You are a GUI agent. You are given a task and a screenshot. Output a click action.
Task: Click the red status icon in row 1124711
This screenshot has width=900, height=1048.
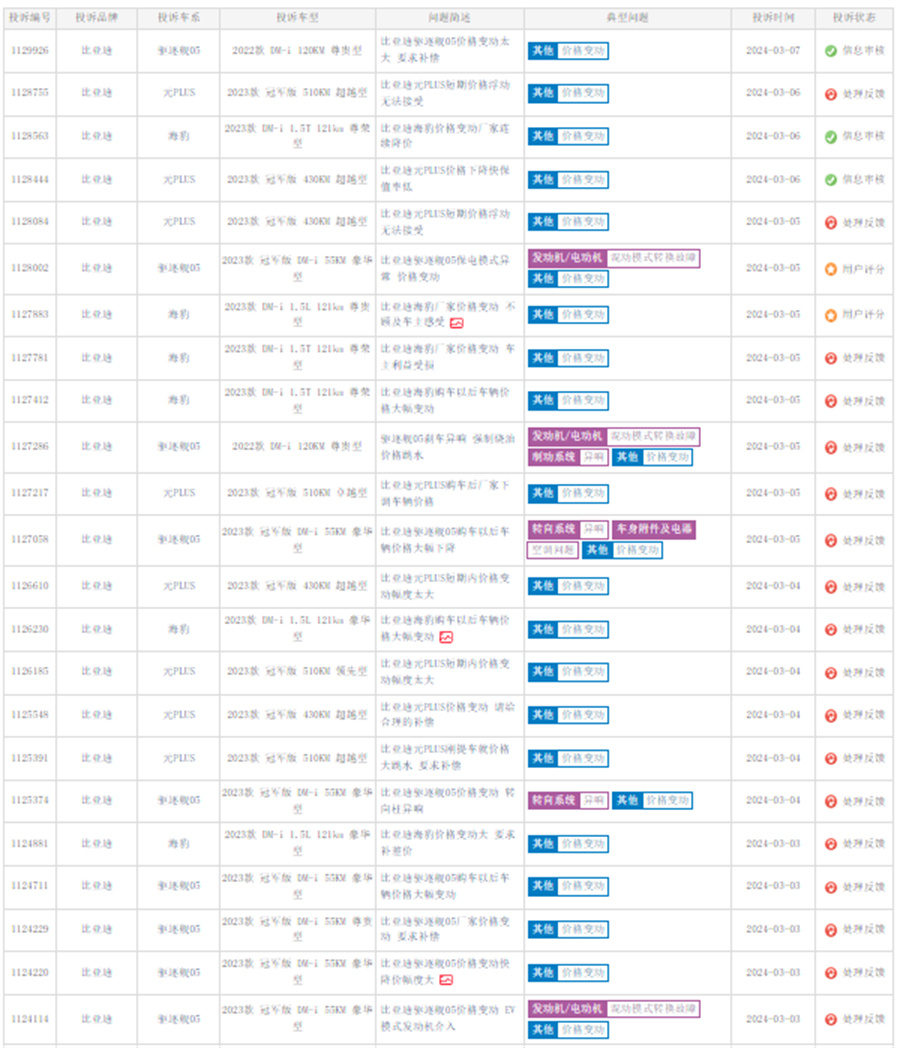point(831,888)
